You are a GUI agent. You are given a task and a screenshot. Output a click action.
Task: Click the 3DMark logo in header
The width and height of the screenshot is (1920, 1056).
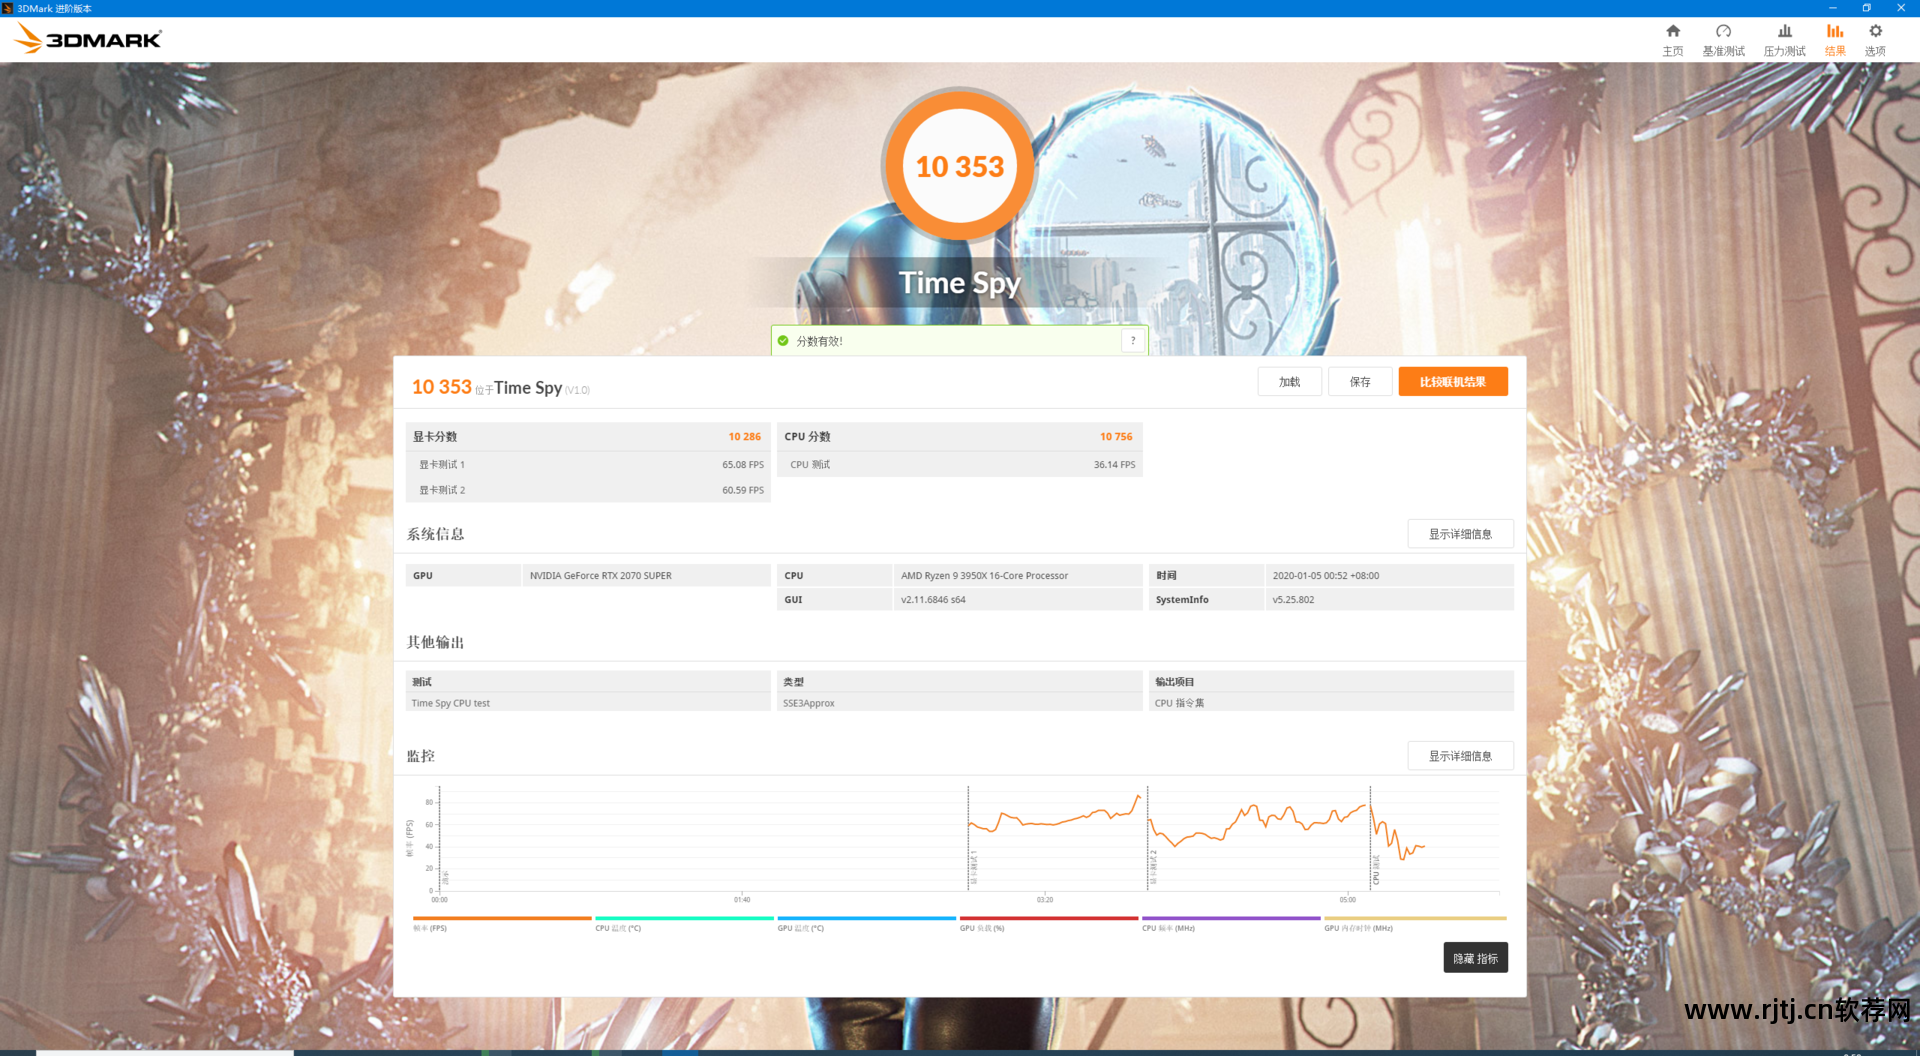pos(88,39)
